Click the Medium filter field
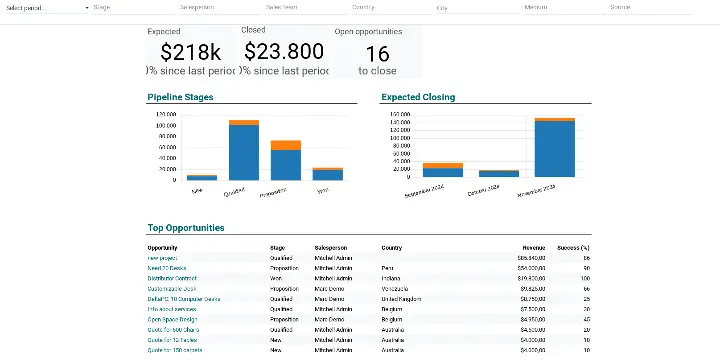 click(564, 8)
